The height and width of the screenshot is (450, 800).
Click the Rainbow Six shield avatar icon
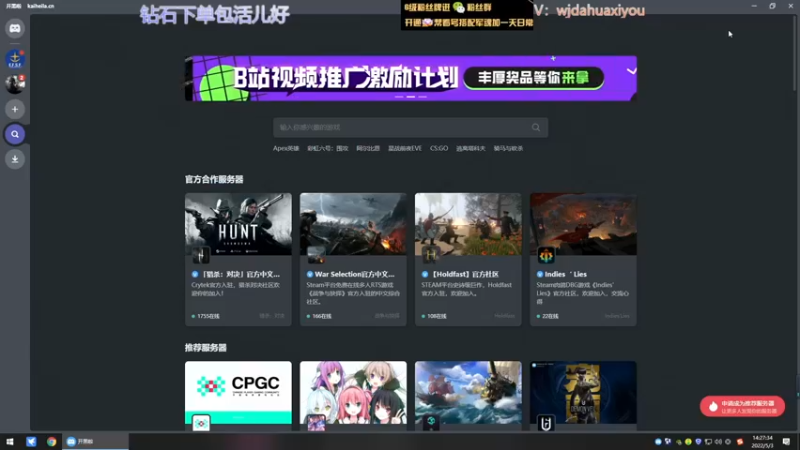point(546,423)
